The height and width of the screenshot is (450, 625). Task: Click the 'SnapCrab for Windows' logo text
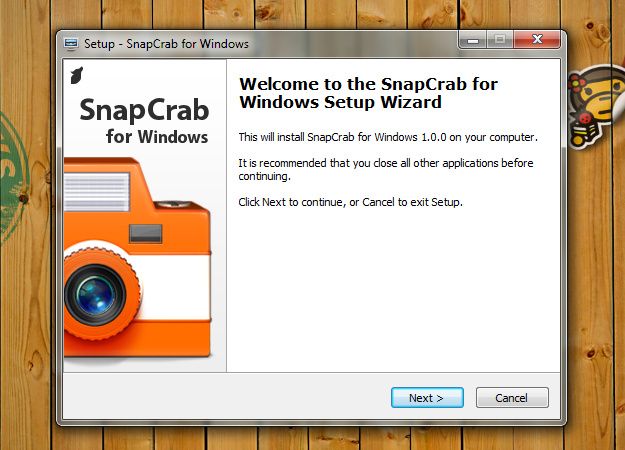pos(144,121)
